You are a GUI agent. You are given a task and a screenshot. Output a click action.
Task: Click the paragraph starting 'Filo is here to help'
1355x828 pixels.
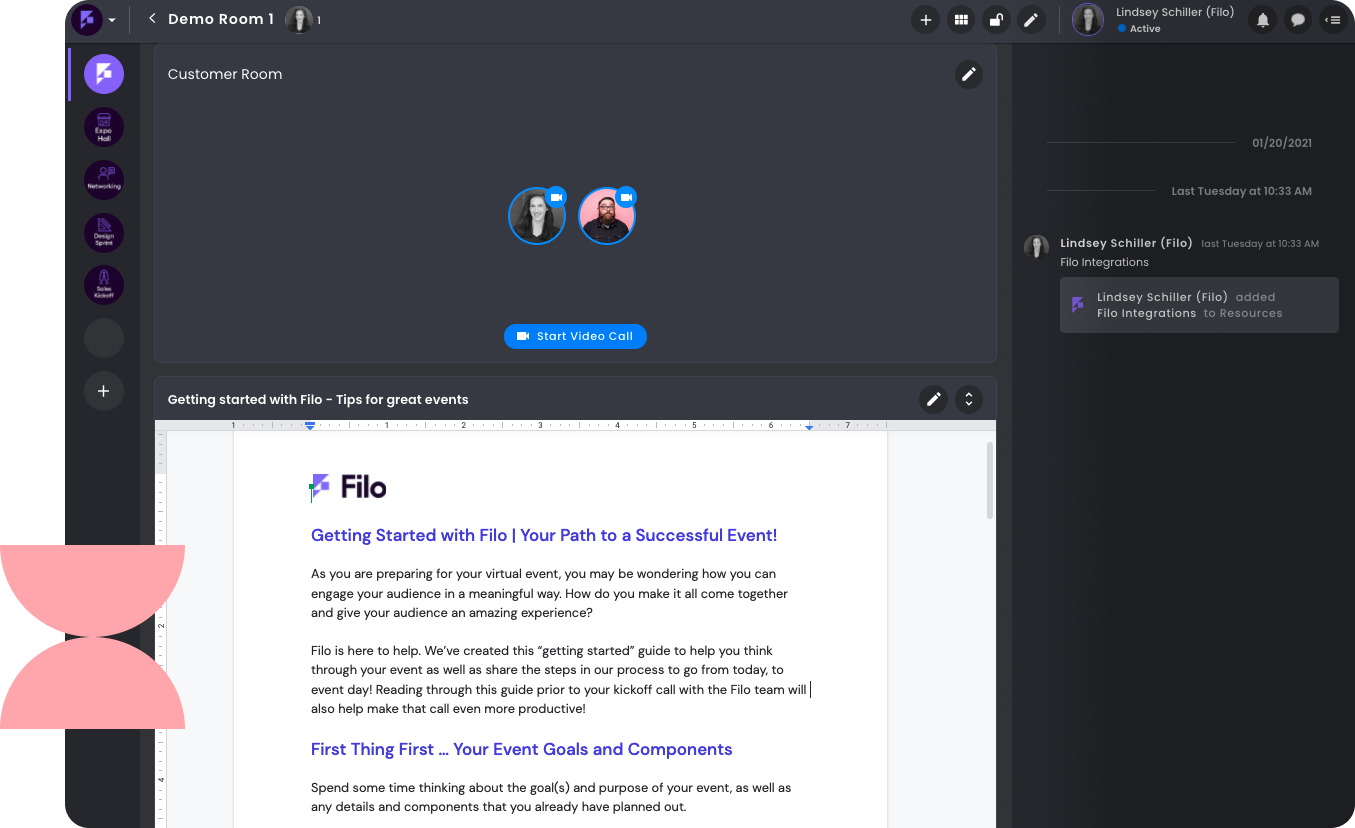(559, 680)
